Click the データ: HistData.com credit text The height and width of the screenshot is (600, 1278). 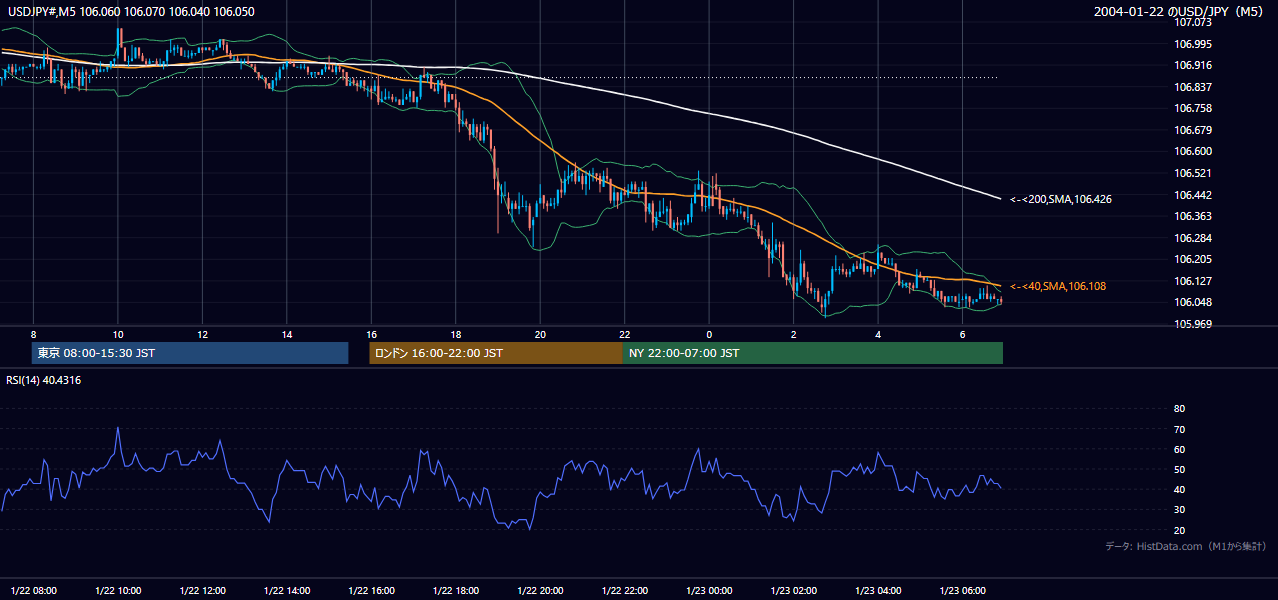1186,547
